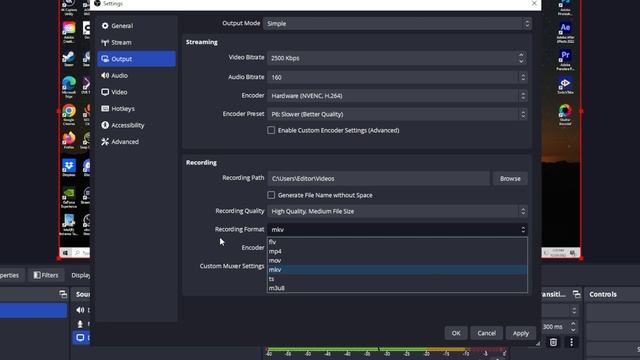Open the Accessibility settings section
The image size is (640, 360).
point(136,125)
